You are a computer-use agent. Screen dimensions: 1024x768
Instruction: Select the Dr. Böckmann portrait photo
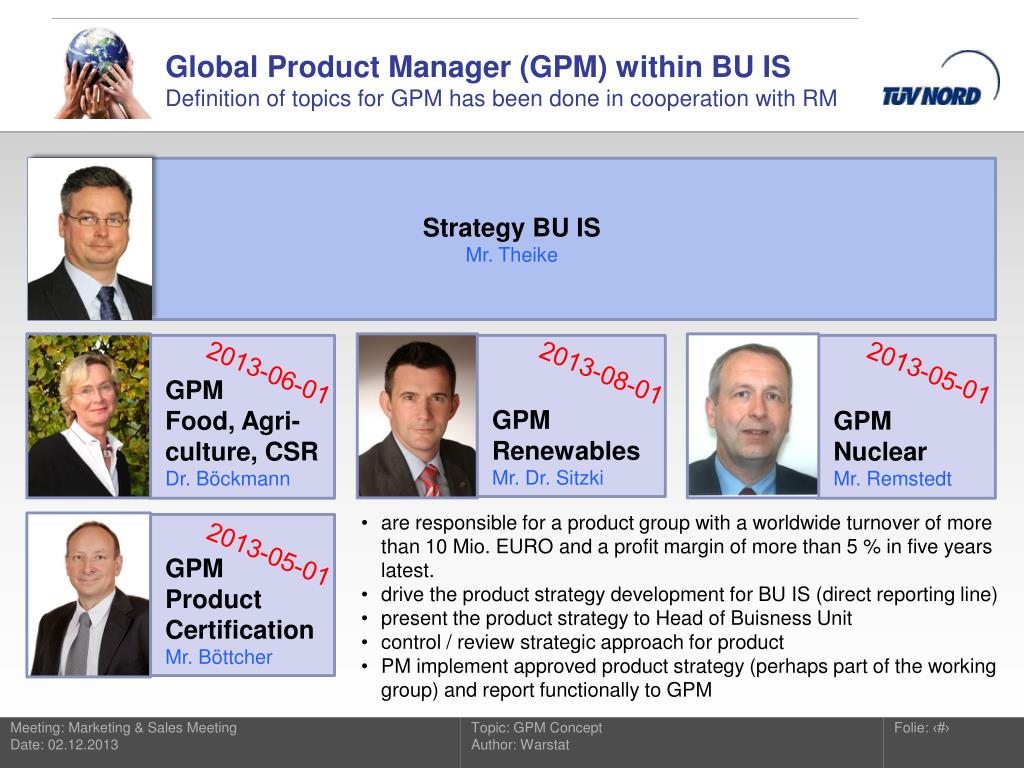(89, 416)
